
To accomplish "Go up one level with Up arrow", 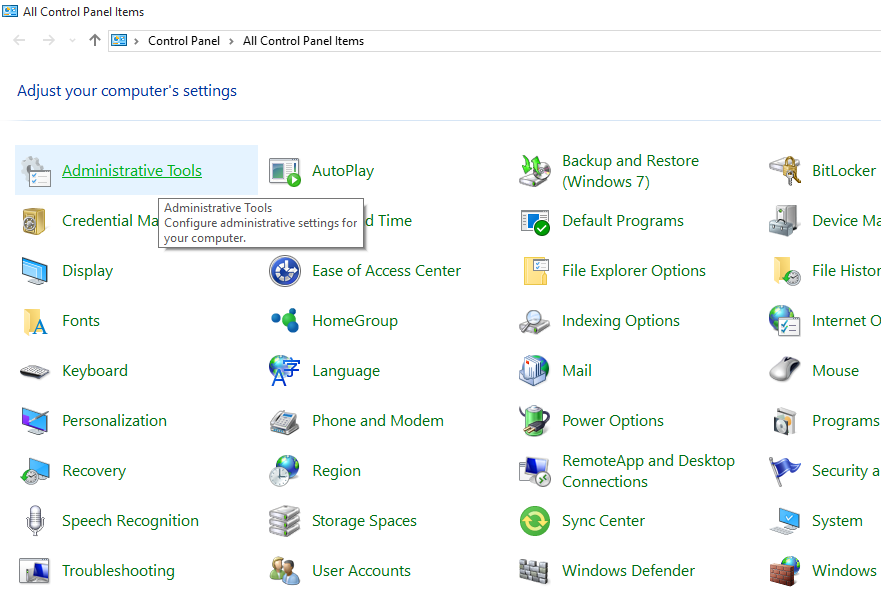I will (94, 40).
